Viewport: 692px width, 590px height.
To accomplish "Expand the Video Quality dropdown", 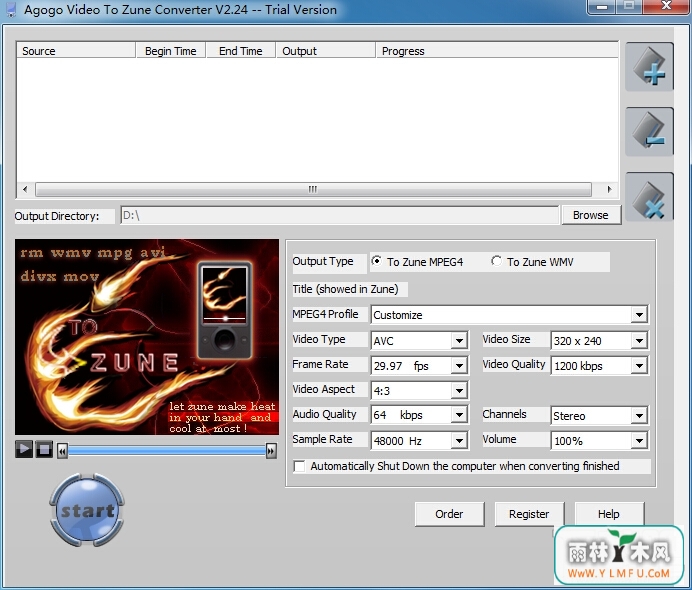I will tap(639, 365).
